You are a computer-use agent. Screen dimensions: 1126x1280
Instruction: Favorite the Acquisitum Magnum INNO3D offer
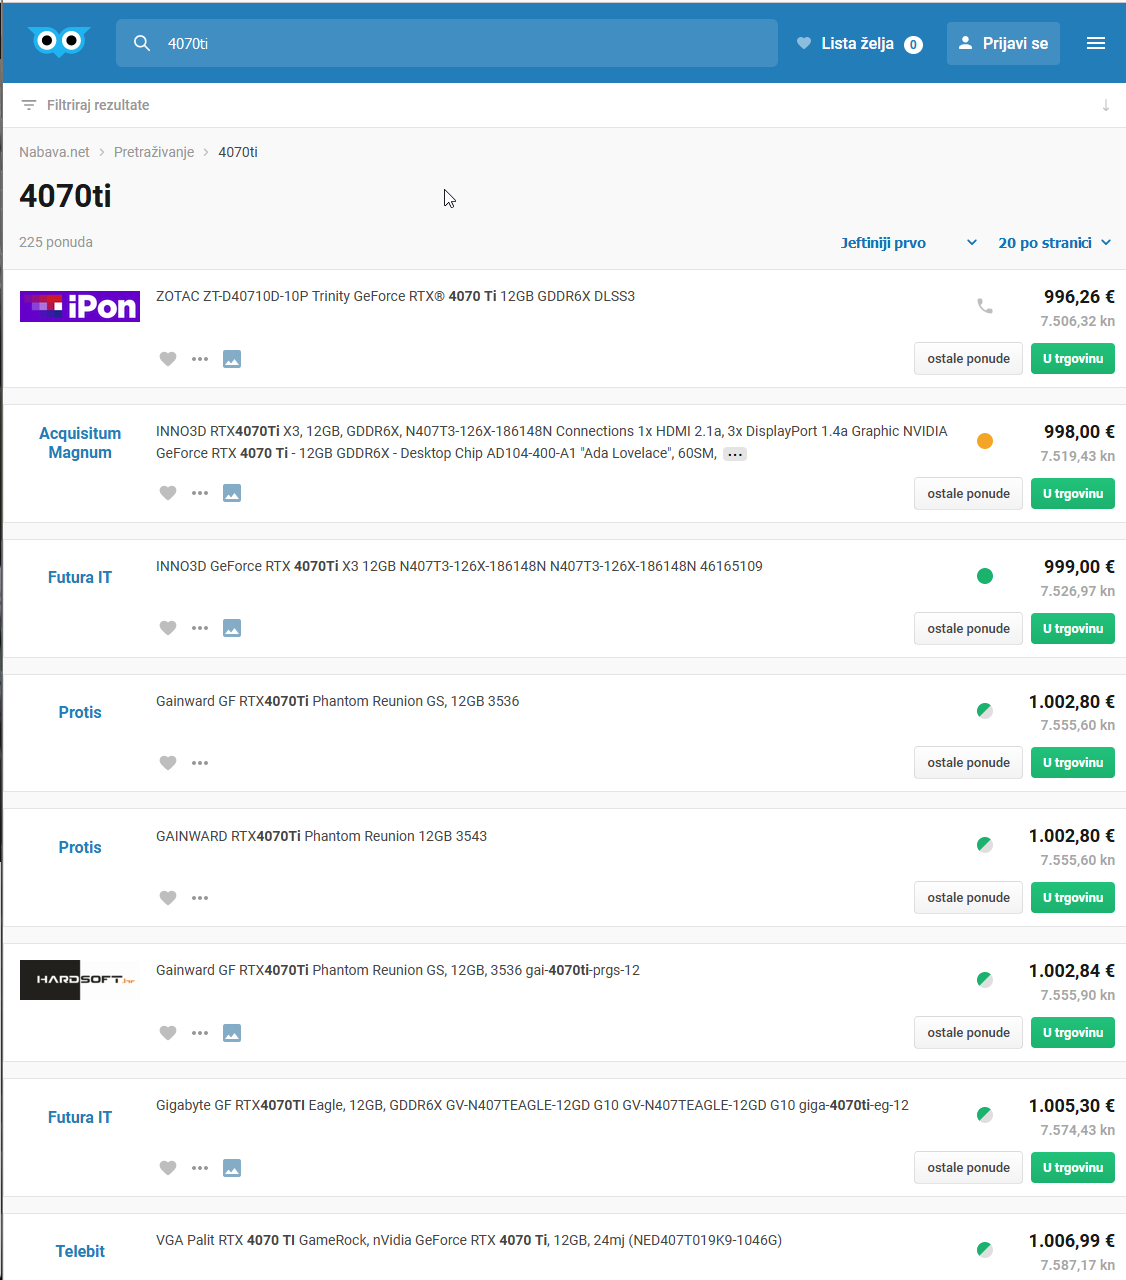point(168,493)
